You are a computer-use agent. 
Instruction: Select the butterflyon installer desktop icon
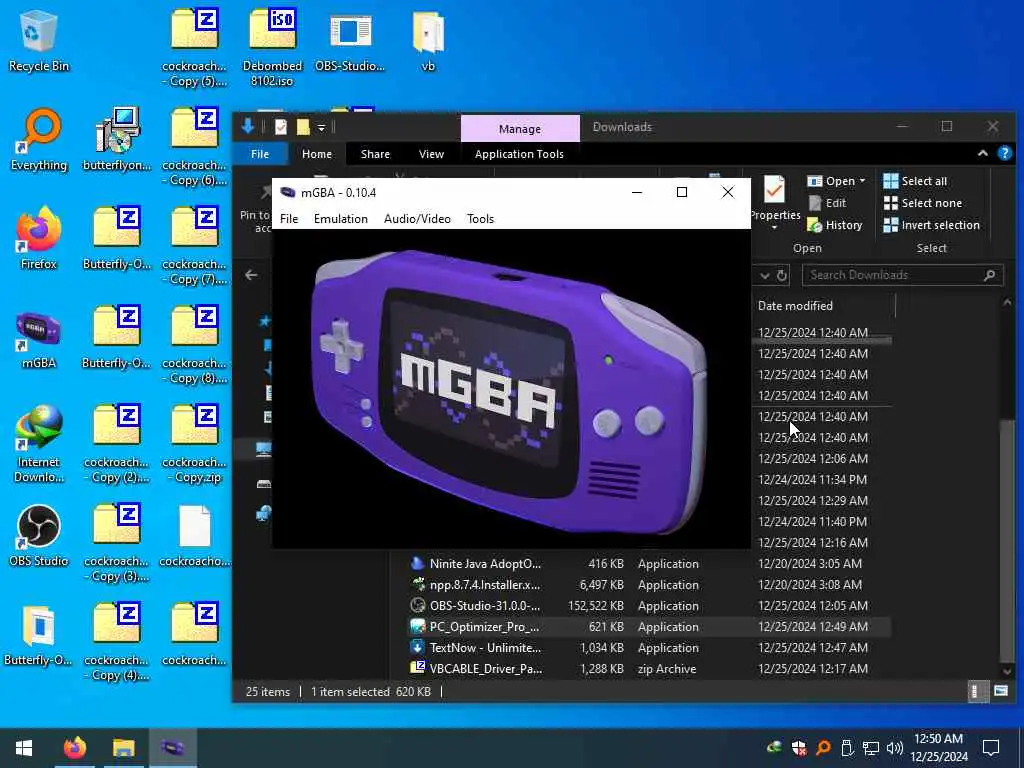pyautogui.click(x=117, y=140)
